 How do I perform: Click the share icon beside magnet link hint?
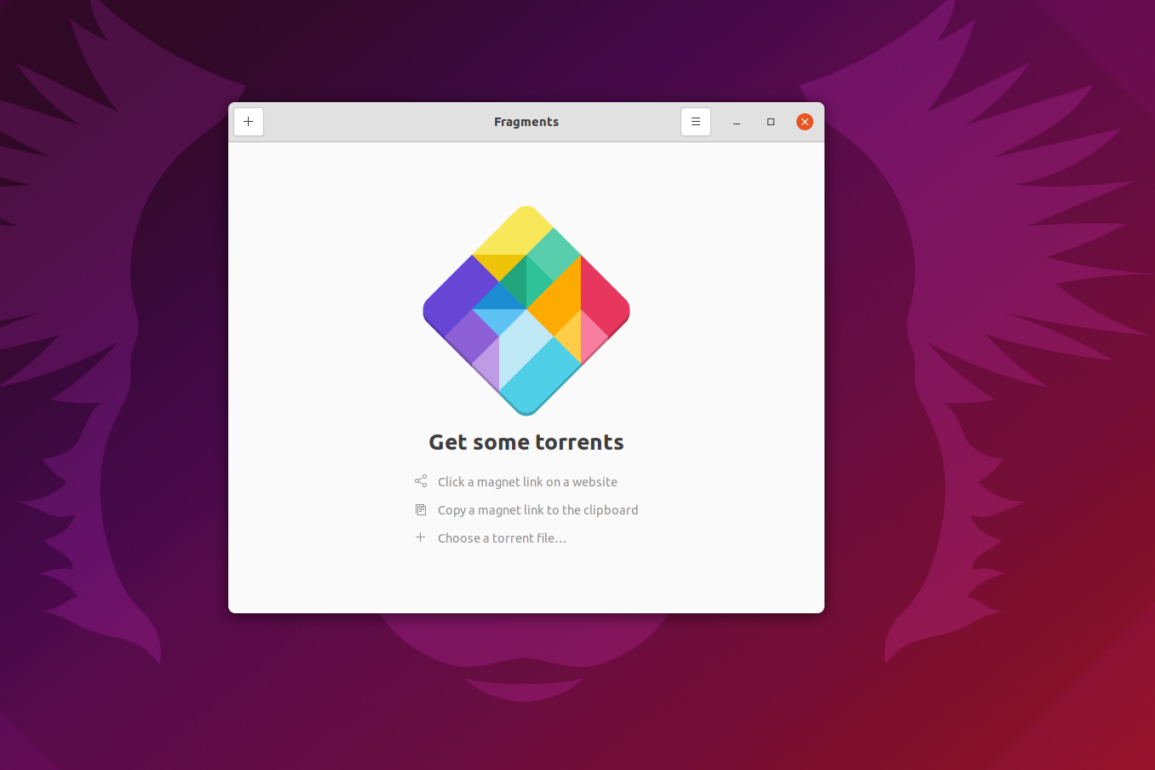[421, 481]
